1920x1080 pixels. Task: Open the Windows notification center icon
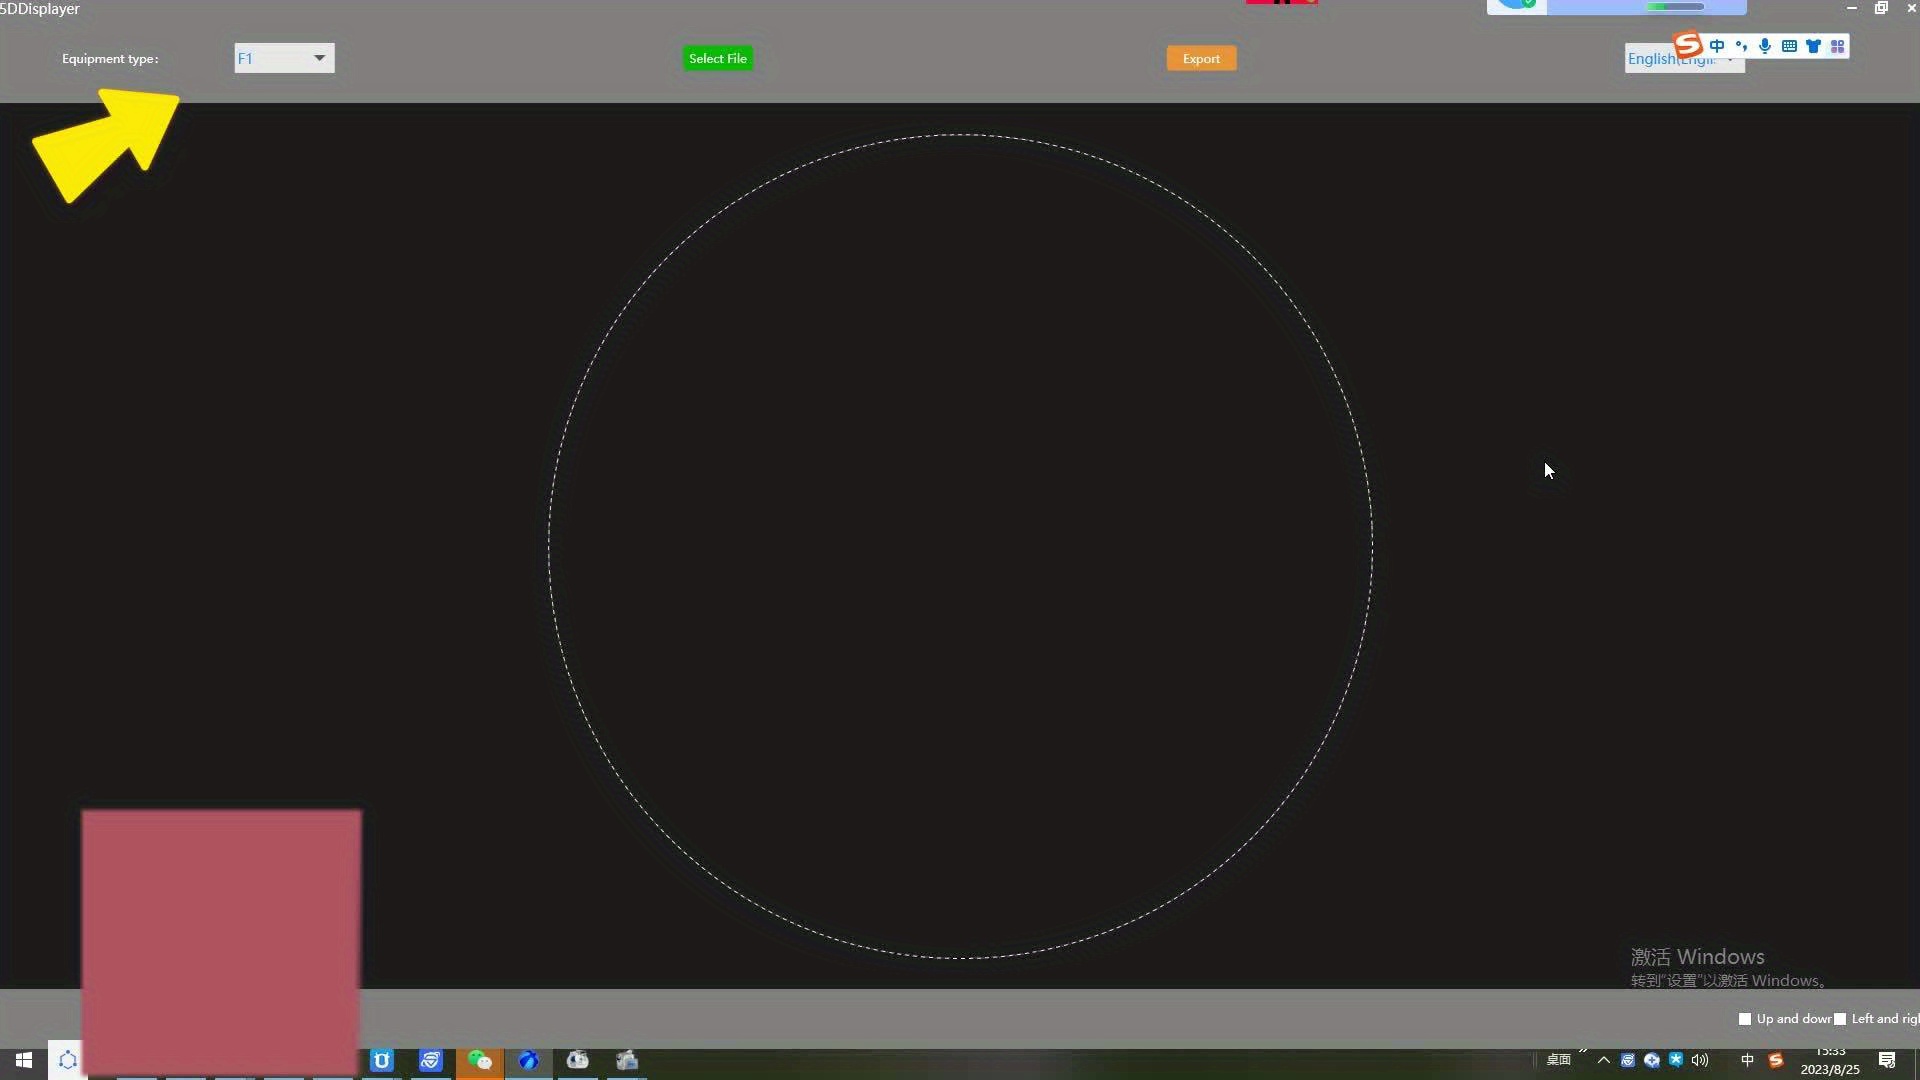click(x=1887, y=1060)
